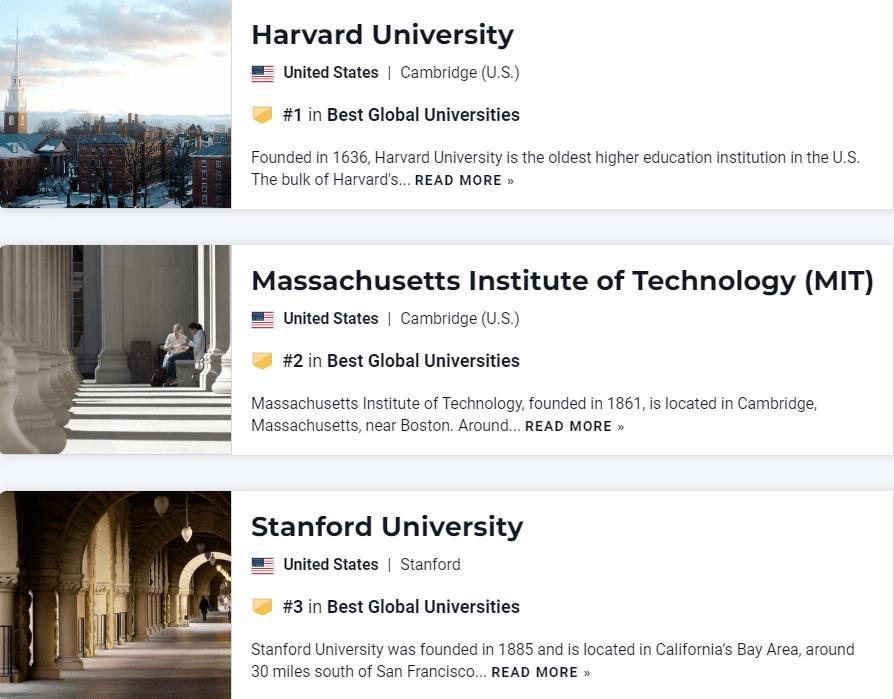Image resolution: width=894 pixels, height=699 pixels.
Task: Click the US flag icon beside Harvard University
Action: point(263,72)
